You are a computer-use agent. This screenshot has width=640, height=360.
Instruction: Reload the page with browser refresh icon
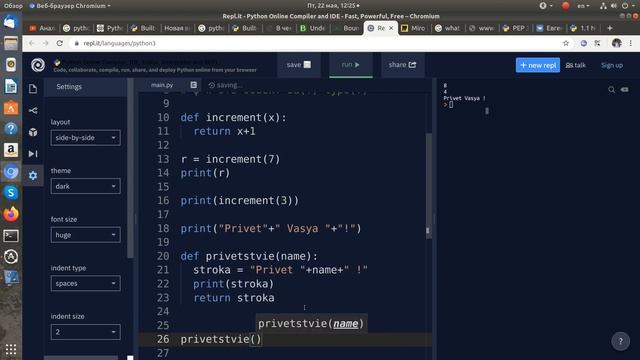(60, 43)
